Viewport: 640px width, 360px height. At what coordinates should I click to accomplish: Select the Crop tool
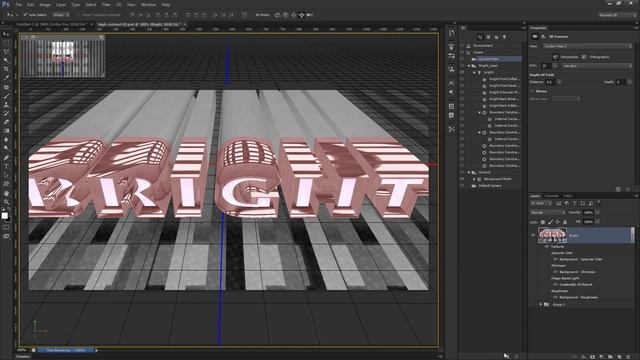pos(6,69)
